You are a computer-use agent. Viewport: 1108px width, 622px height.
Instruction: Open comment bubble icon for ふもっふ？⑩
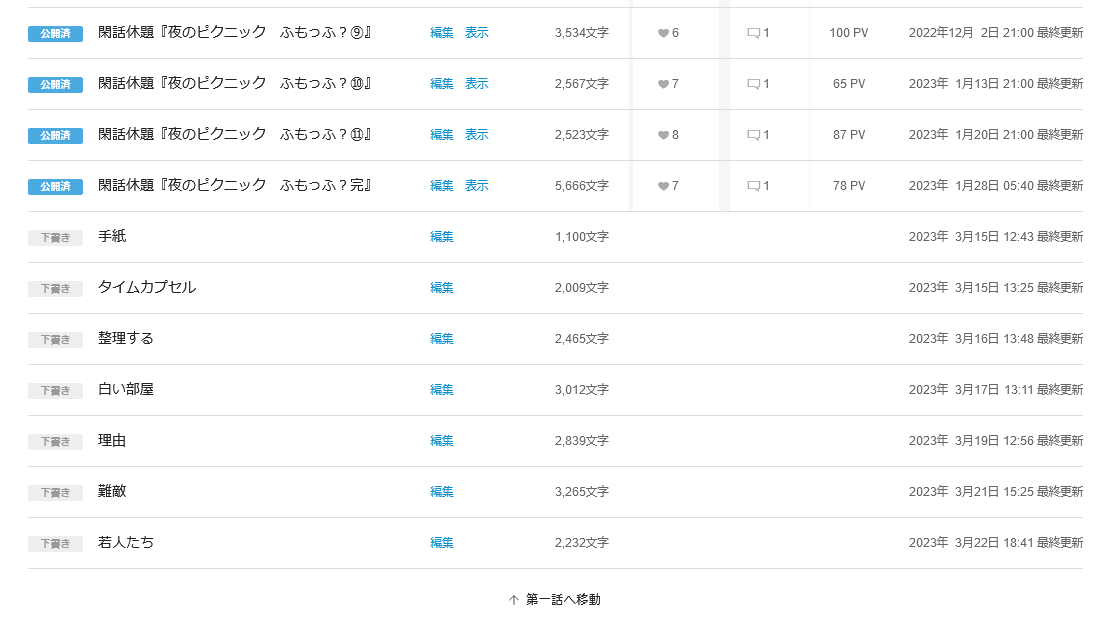(x=754, y=84)
